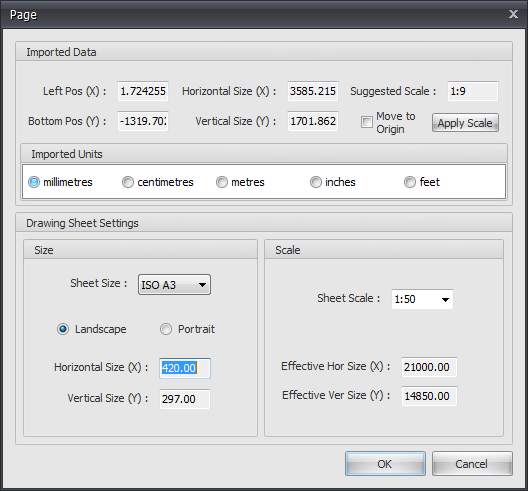
Task: Click Effective Hor Size field 21000.00
Action: tap(429, 367)
